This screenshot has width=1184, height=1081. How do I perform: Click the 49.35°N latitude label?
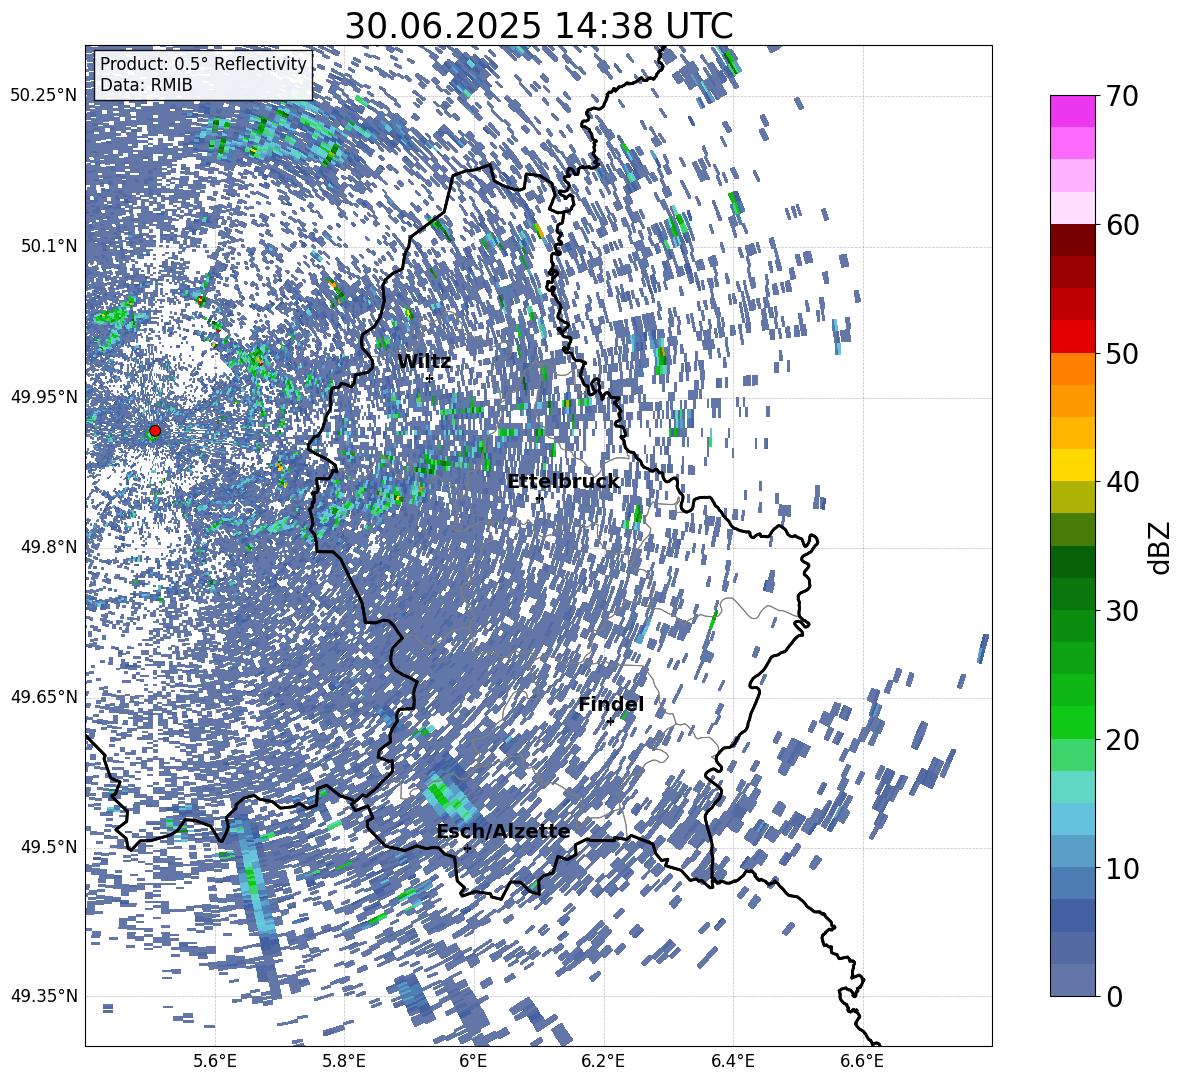pos(44,996)
